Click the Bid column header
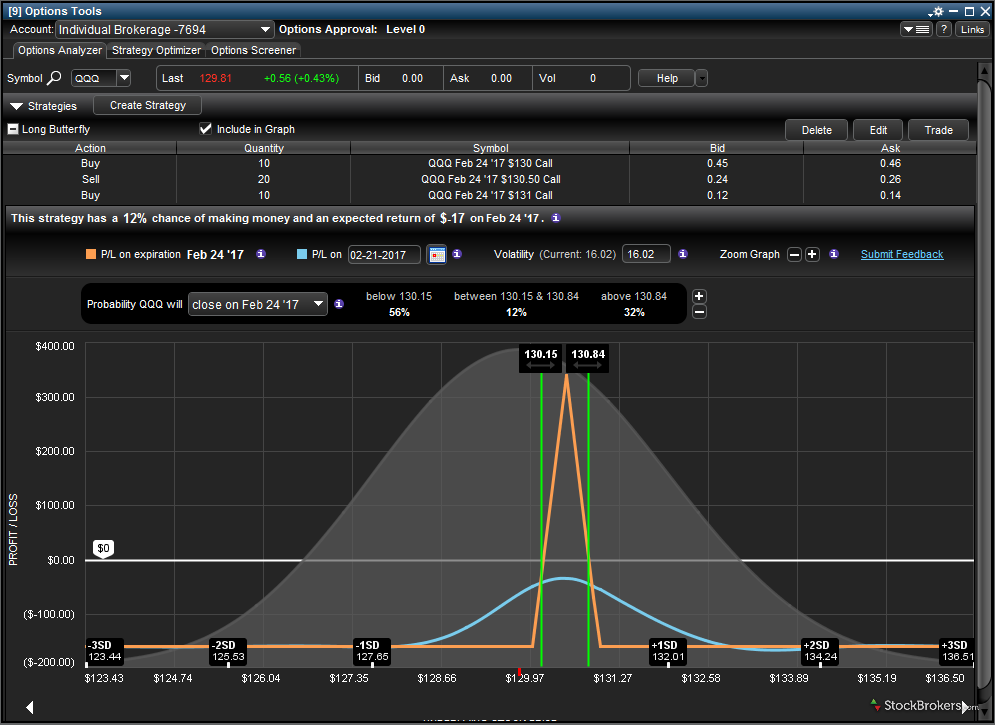This screenshot has width=995, height=725. point(717,148)
